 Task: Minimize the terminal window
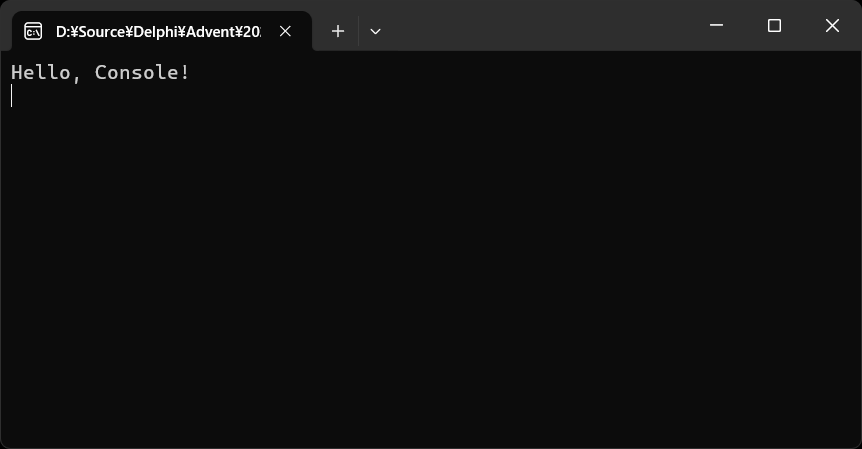pos(716,25)
